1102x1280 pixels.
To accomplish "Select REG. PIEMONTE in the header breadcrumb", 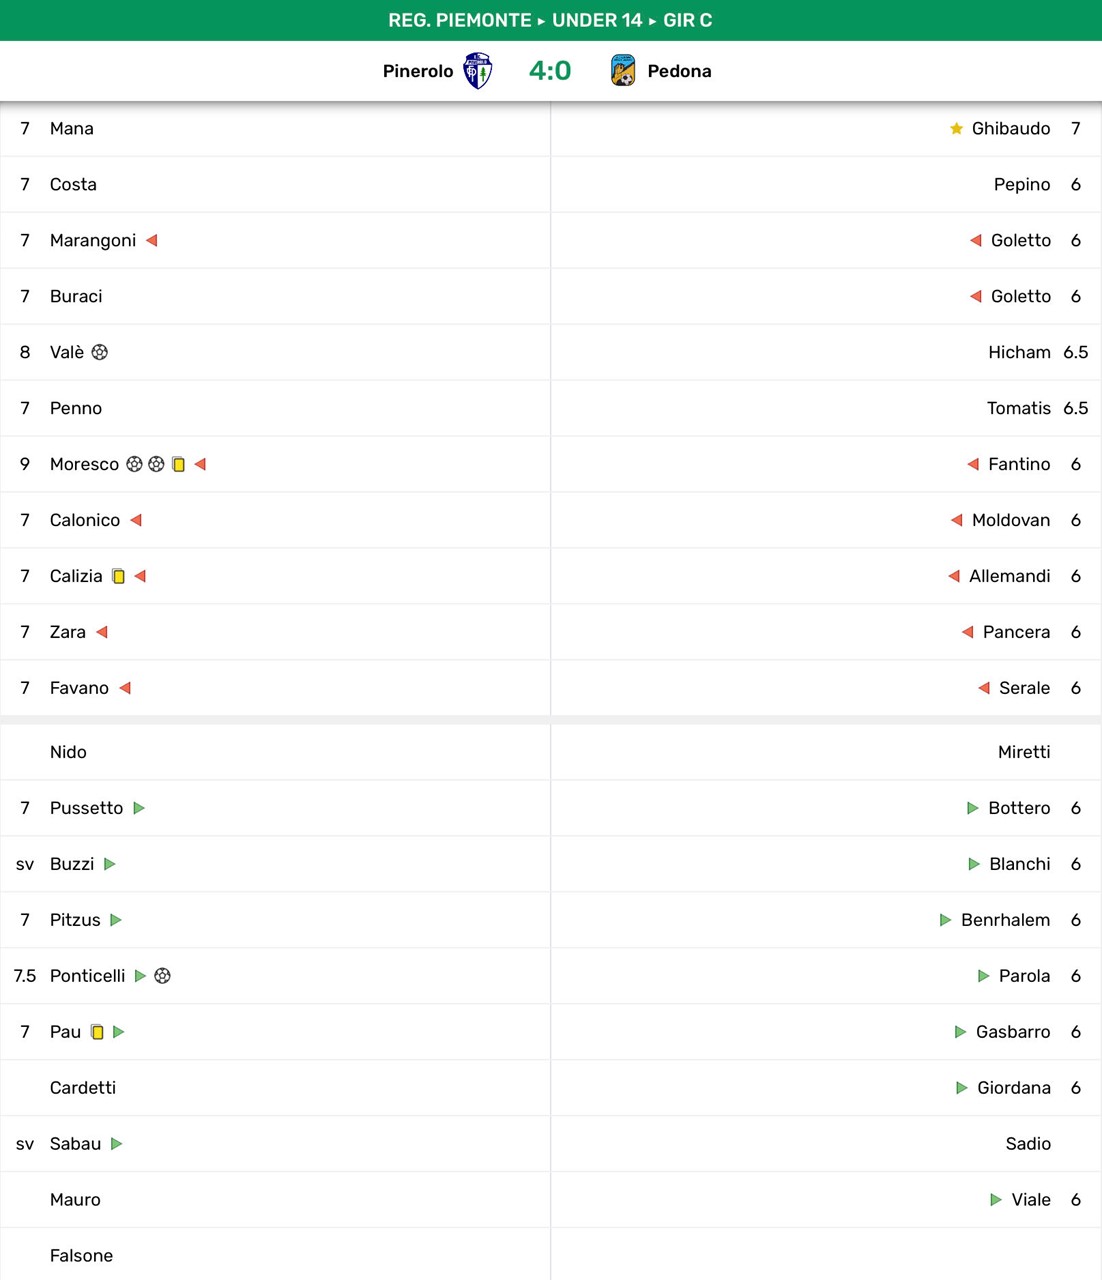I will click(x=460, y=20).
